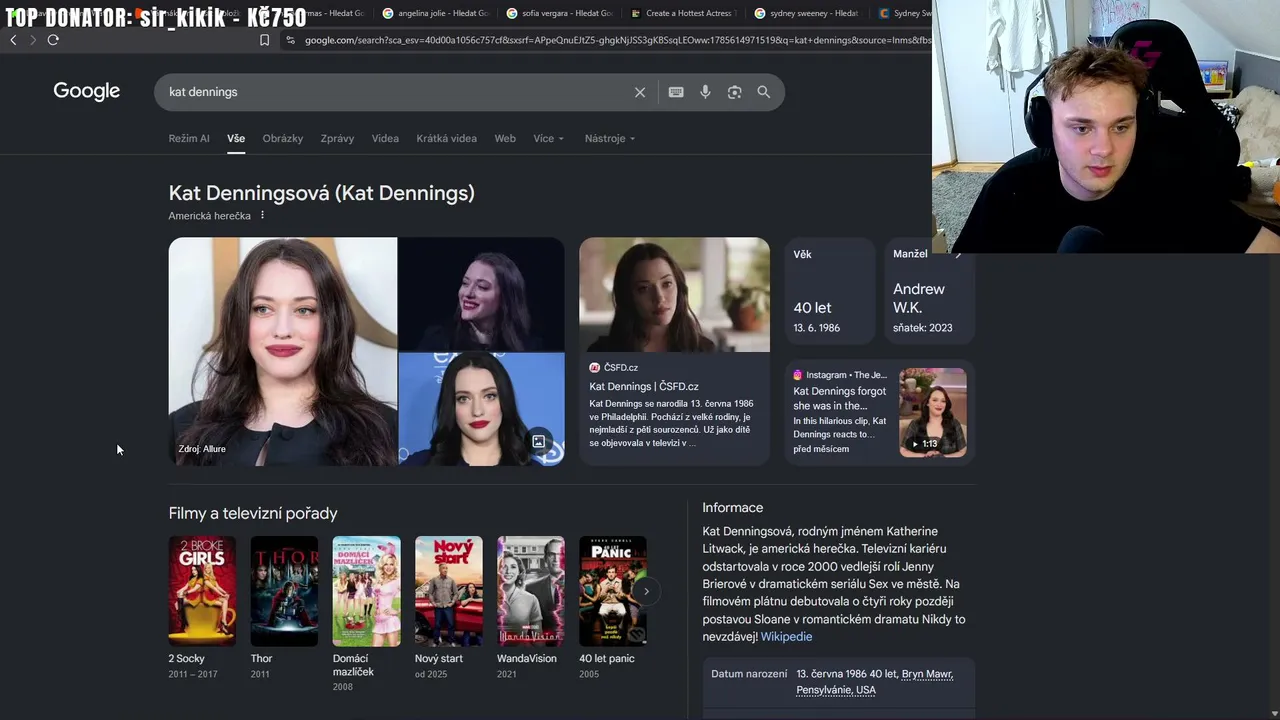Select the Vše results tab

pyautogui.click(x=236, y=138)
